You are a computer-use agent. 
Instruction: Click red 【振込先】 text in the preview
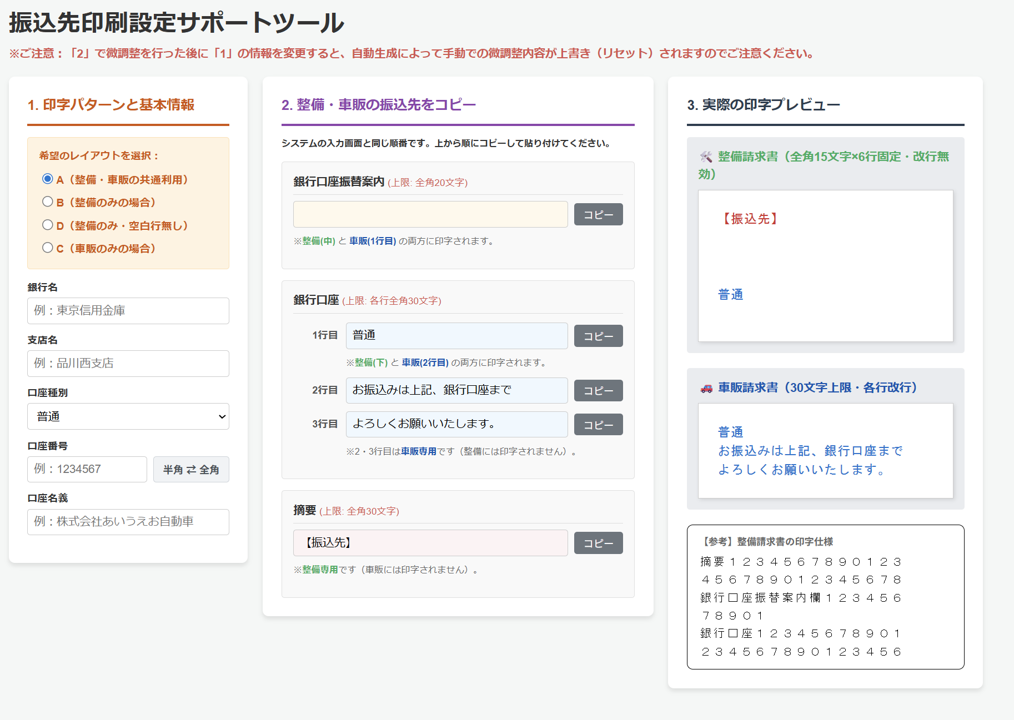[x=750, y=219]
